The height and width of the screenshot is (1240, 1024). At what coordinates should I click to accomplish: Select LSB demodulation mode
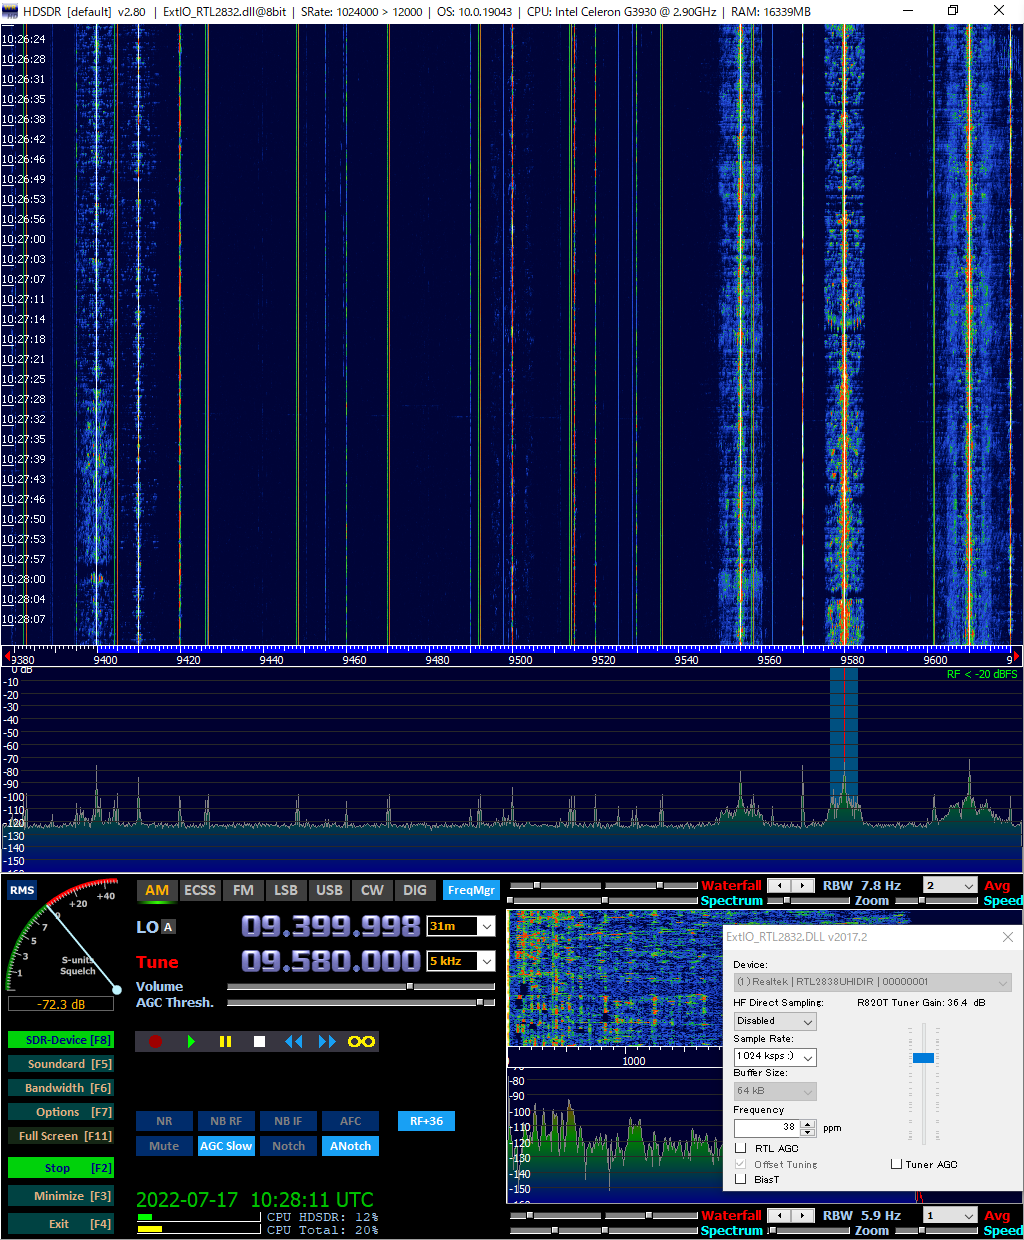tap(286, 890)
